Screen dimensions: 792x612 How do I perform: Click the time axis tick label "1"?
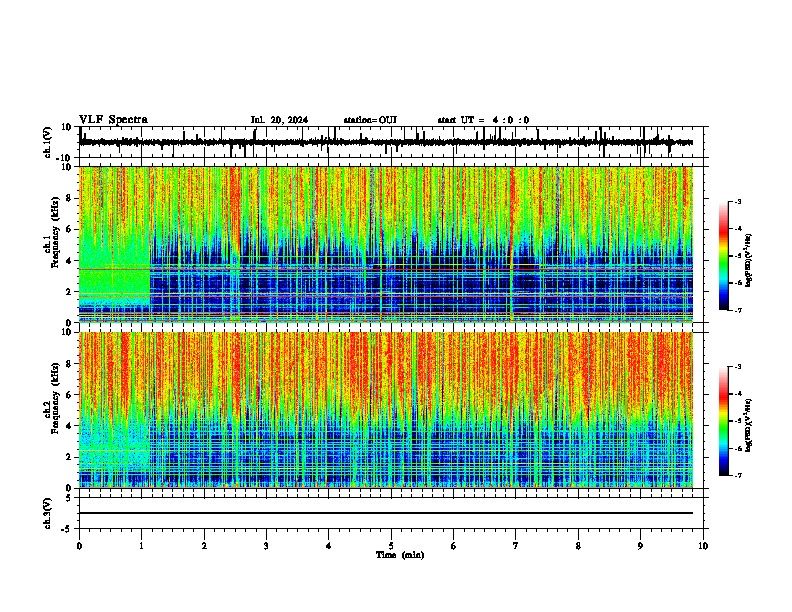(141, 546)
